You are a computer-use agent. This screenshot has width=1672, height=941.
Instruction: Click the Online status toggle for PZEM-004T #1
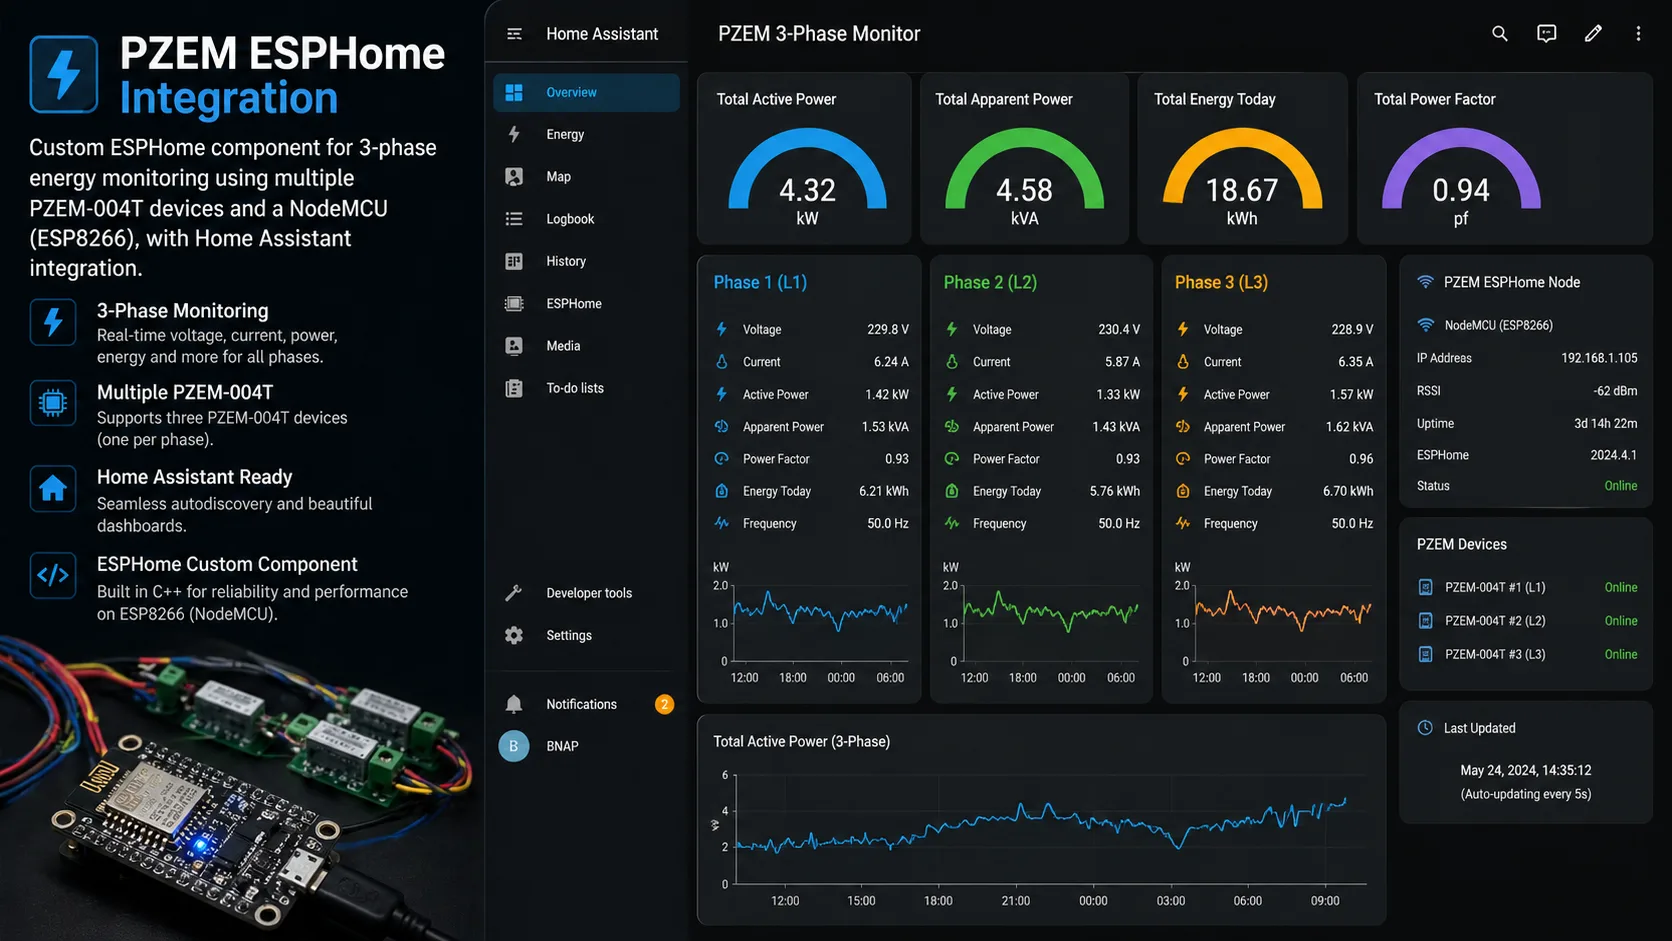[x=1621, y=587]
